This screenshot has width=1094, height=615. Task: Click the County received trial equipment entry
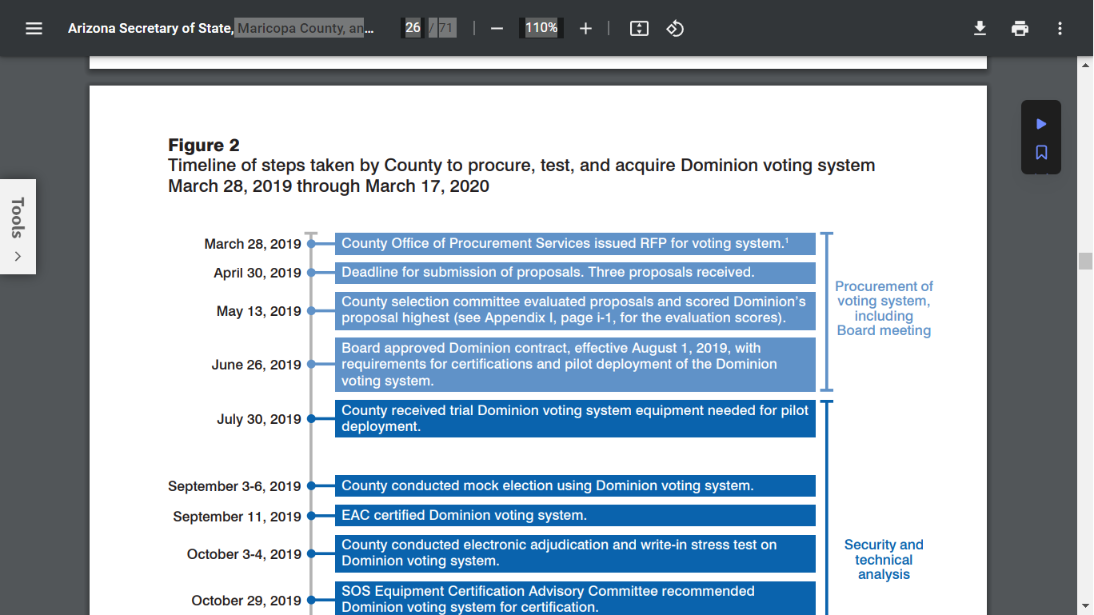[575, 418]
